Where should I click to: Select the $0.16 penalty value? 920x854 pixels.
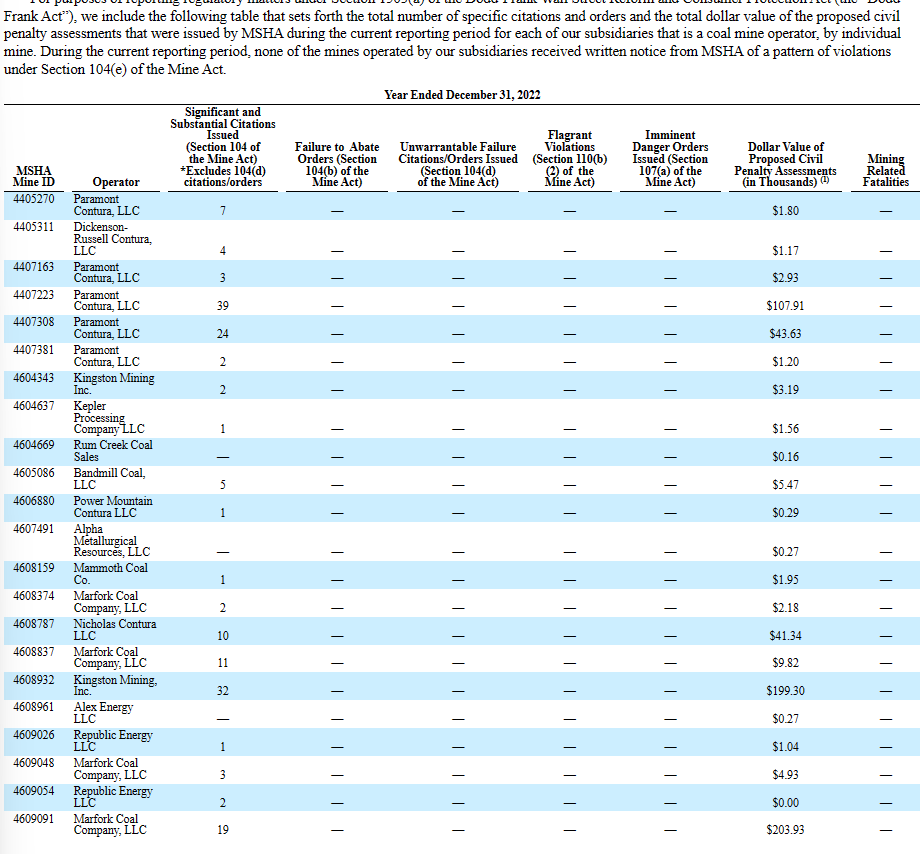click(785, 457)
